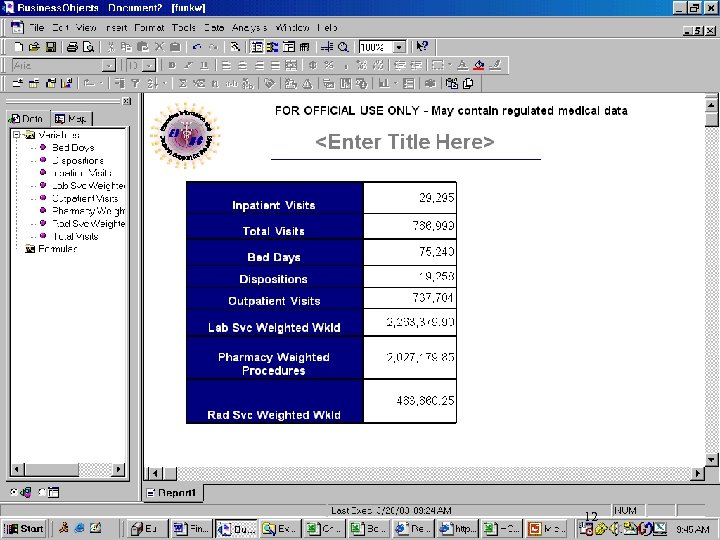Click the last icon on the report toolbar
The image size is (720, 540).
coord(468,84)
